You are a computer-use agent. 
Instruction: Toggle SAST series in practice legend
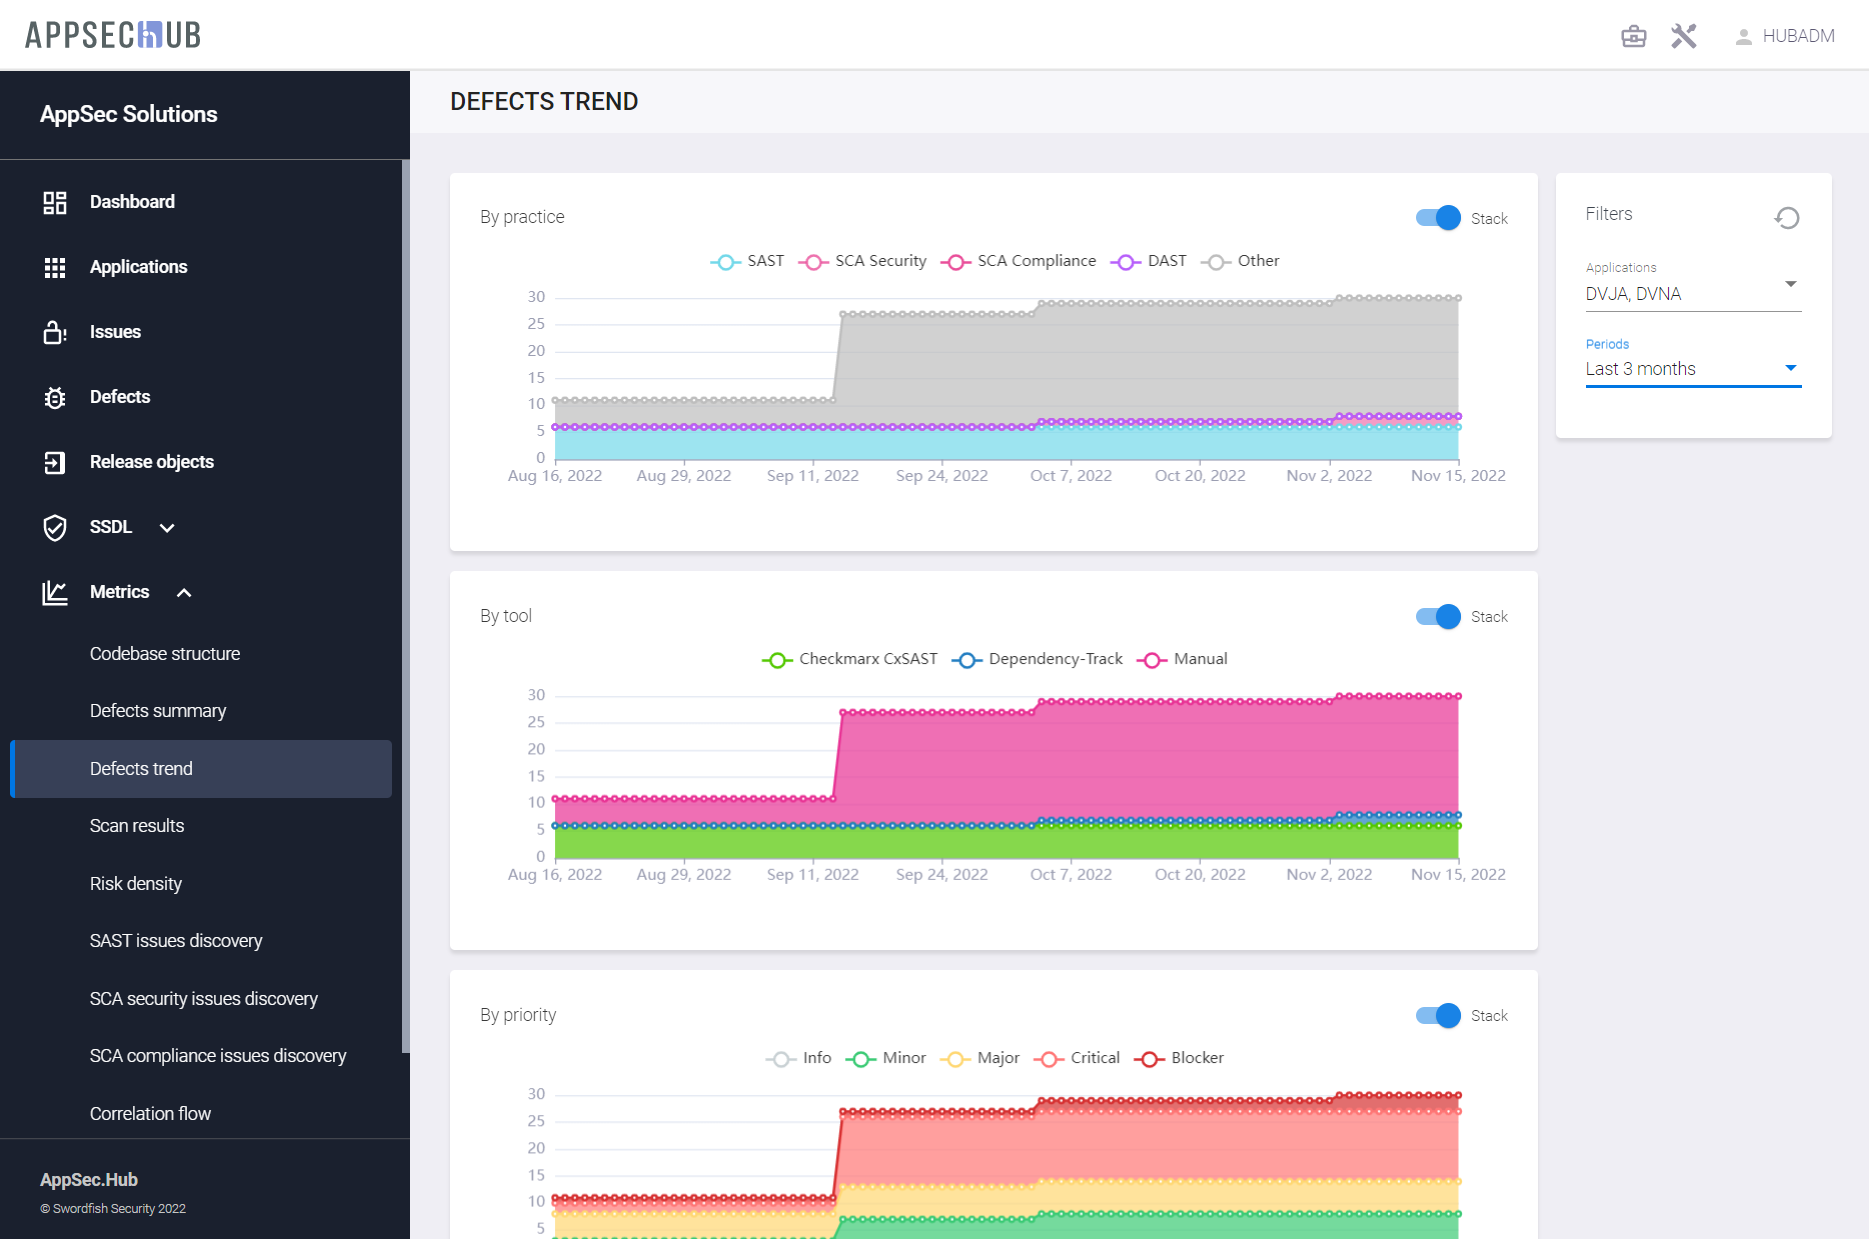coord(747,261)
